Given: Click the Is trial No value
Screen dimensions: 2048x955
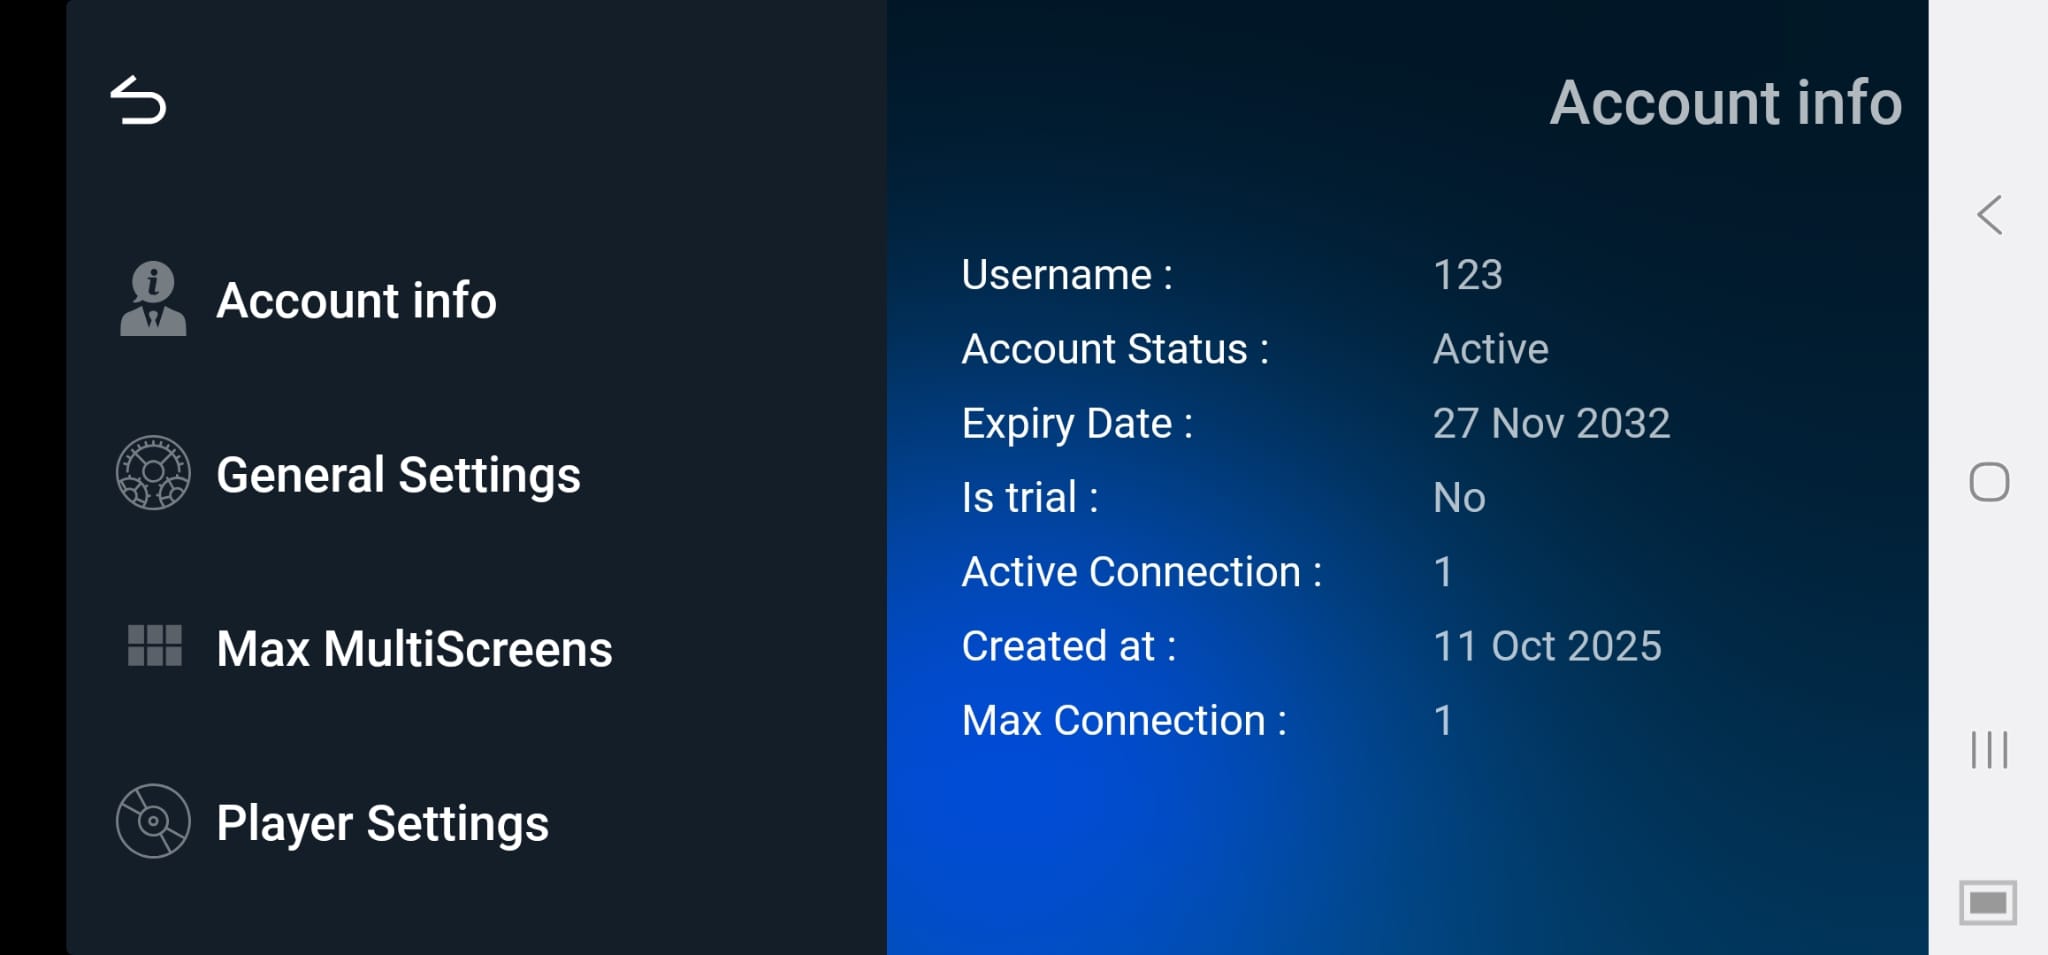Looking at the screenshot, I should [1458, 497].
